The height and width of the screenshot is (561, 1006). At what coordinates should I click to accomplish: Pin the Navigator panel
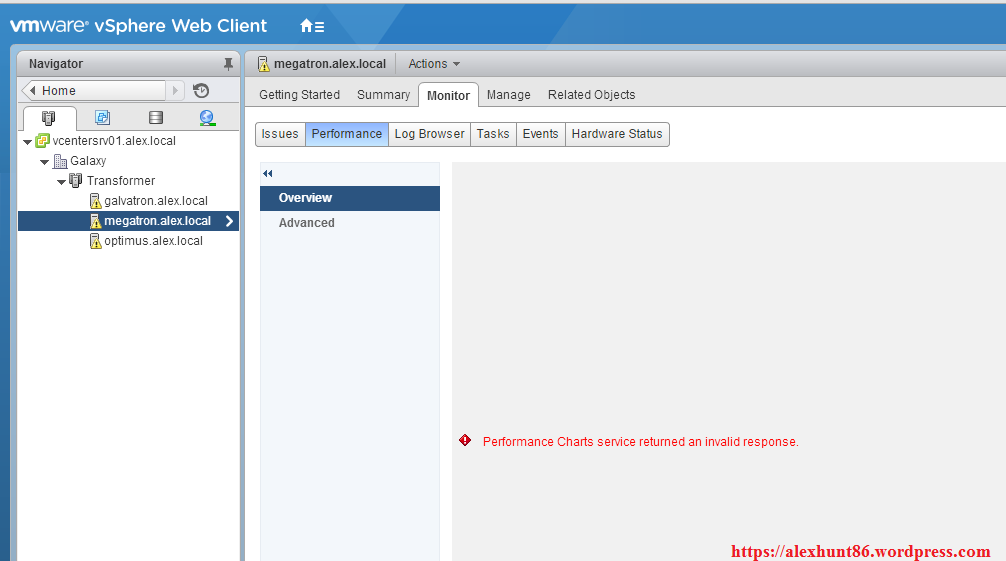(228, 64)
